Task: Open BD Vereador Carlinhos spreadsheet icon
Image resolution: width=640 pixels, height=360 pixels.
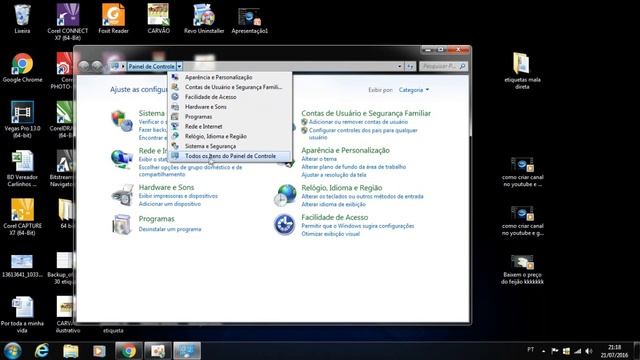Action: [22, 168]
